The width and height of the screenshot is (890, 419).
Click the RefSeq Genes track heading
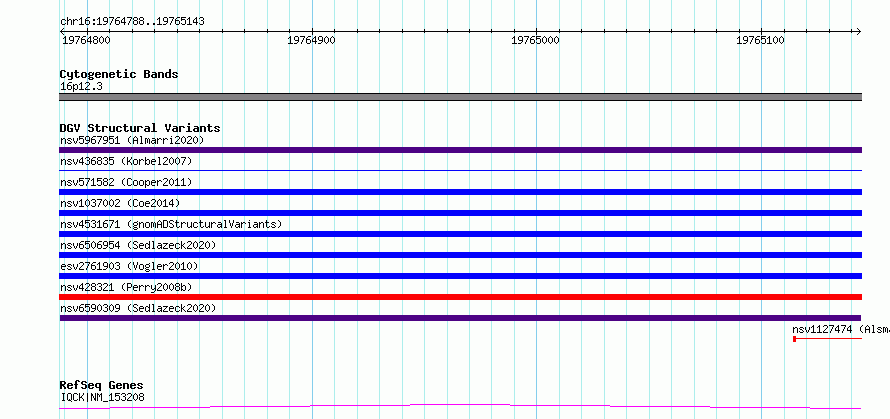(101, 386)
